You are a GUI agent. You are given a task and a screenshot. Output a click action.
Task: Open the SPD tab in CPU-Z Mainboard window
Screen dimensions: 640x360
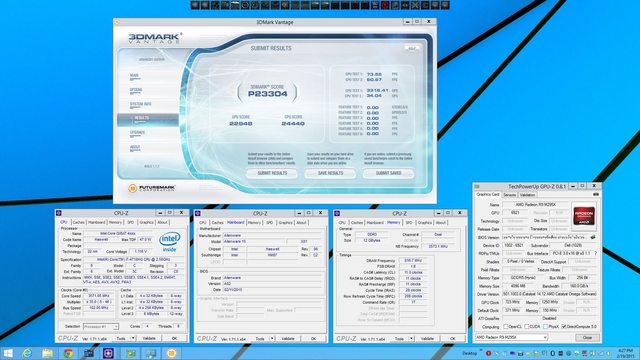(269, 223)
